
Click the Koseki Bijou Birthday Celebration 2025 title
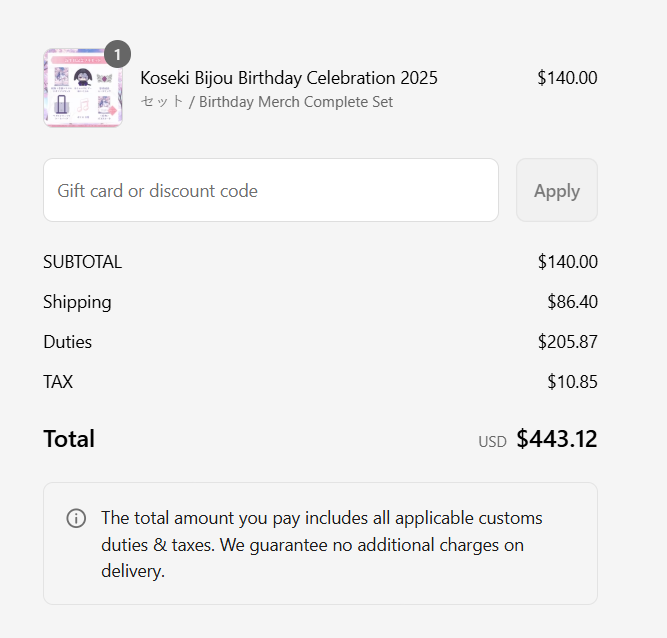pyautogui.click(x=289, y=78)
